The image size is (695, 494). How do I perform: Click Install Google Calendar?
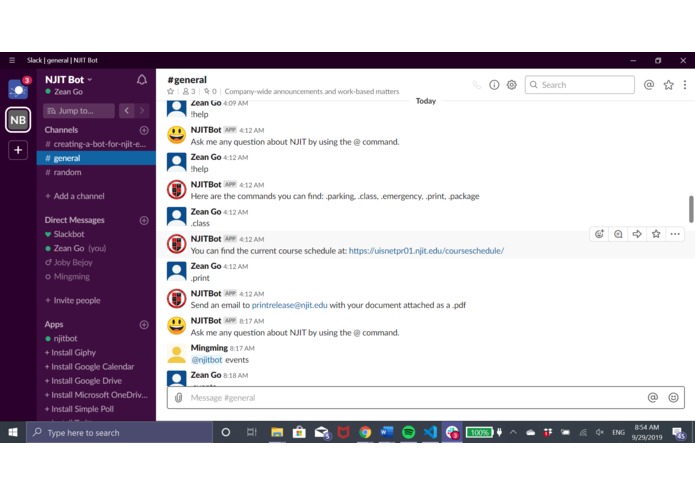click(x=90, y=367)
